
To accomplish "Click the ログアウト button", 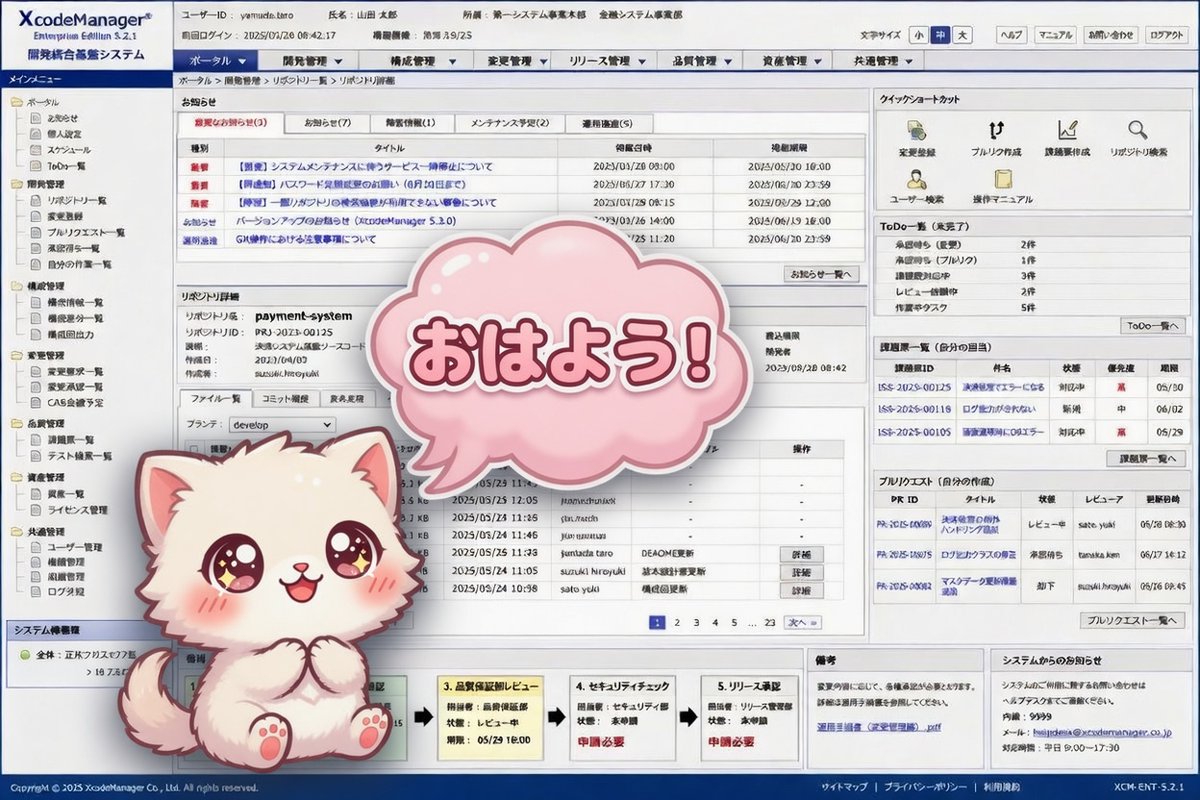I will [1166, 34].
